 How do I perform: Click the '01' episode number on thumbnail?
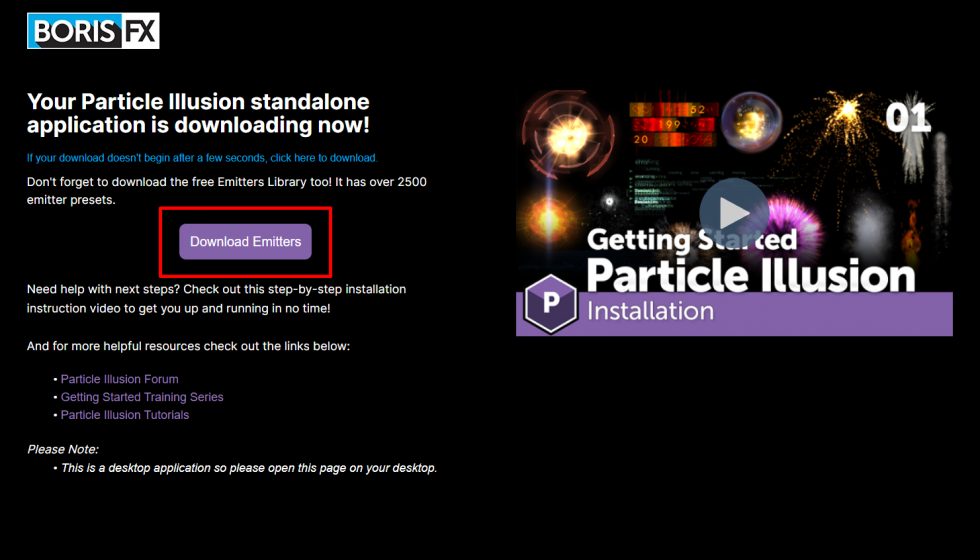click(x=908, y=117)
